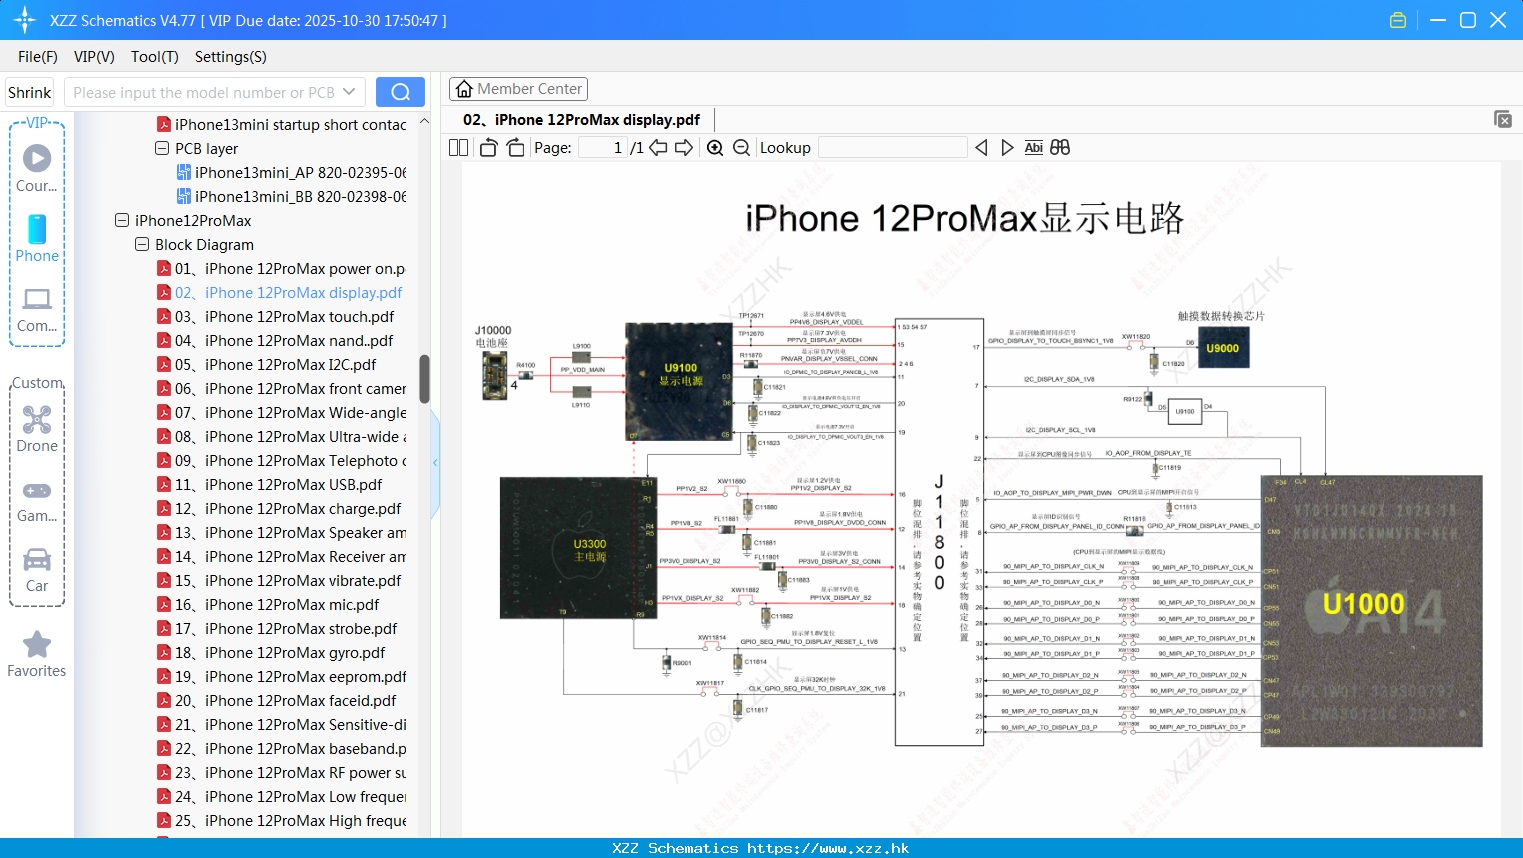
Task: Click the XZZ logo icon
Action: 25,20
